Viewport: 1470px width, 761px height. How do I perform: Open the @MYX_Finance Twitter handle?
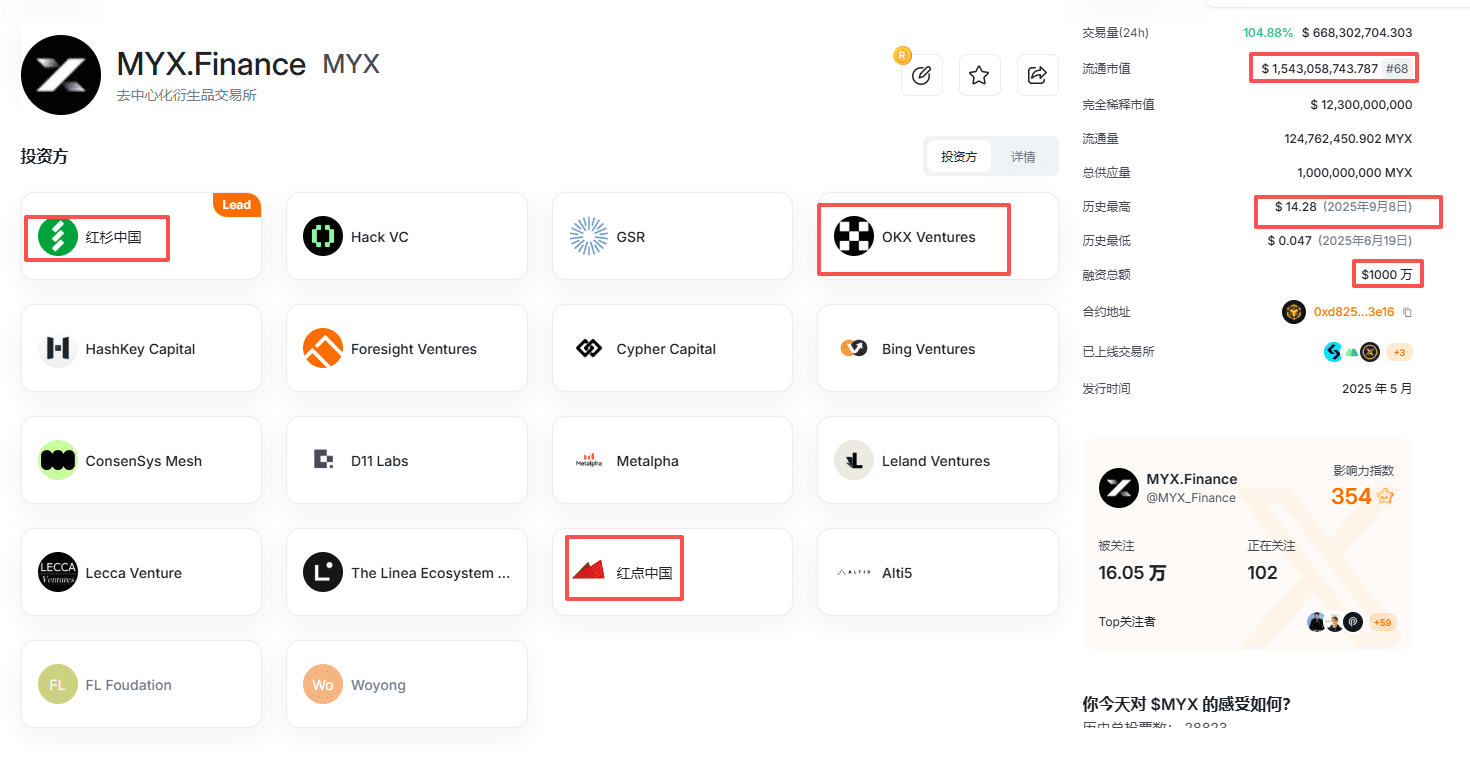coord(1191,498)
